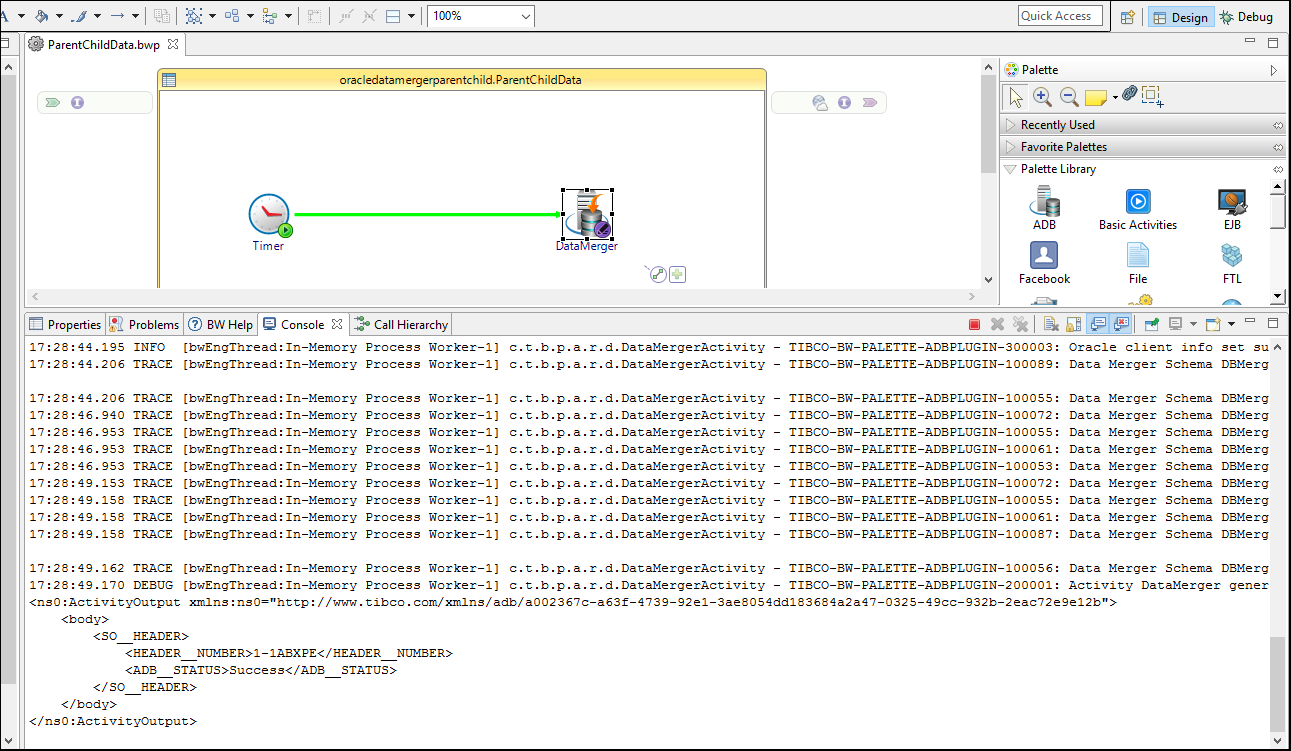This screenshot has width=1291, height=751.
Task: Toggle Scroll Lock in the Console
Action: [x=1073, y=324]
